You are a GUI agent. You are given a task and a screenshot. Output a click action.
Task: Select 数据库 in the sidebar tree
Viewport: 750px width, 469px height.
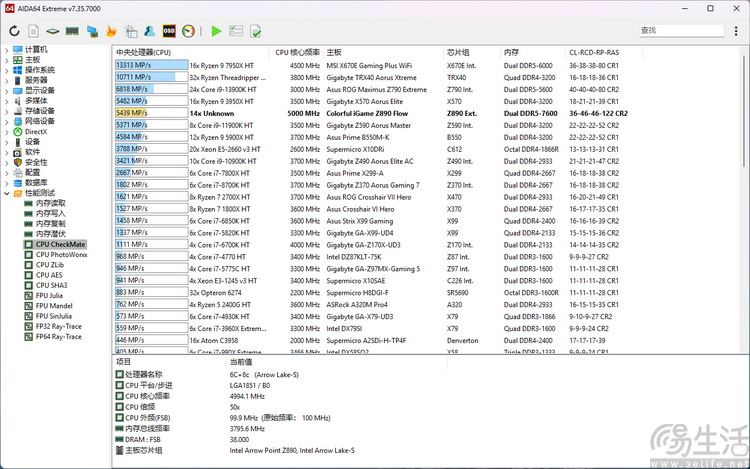click(x=36, y=183)
